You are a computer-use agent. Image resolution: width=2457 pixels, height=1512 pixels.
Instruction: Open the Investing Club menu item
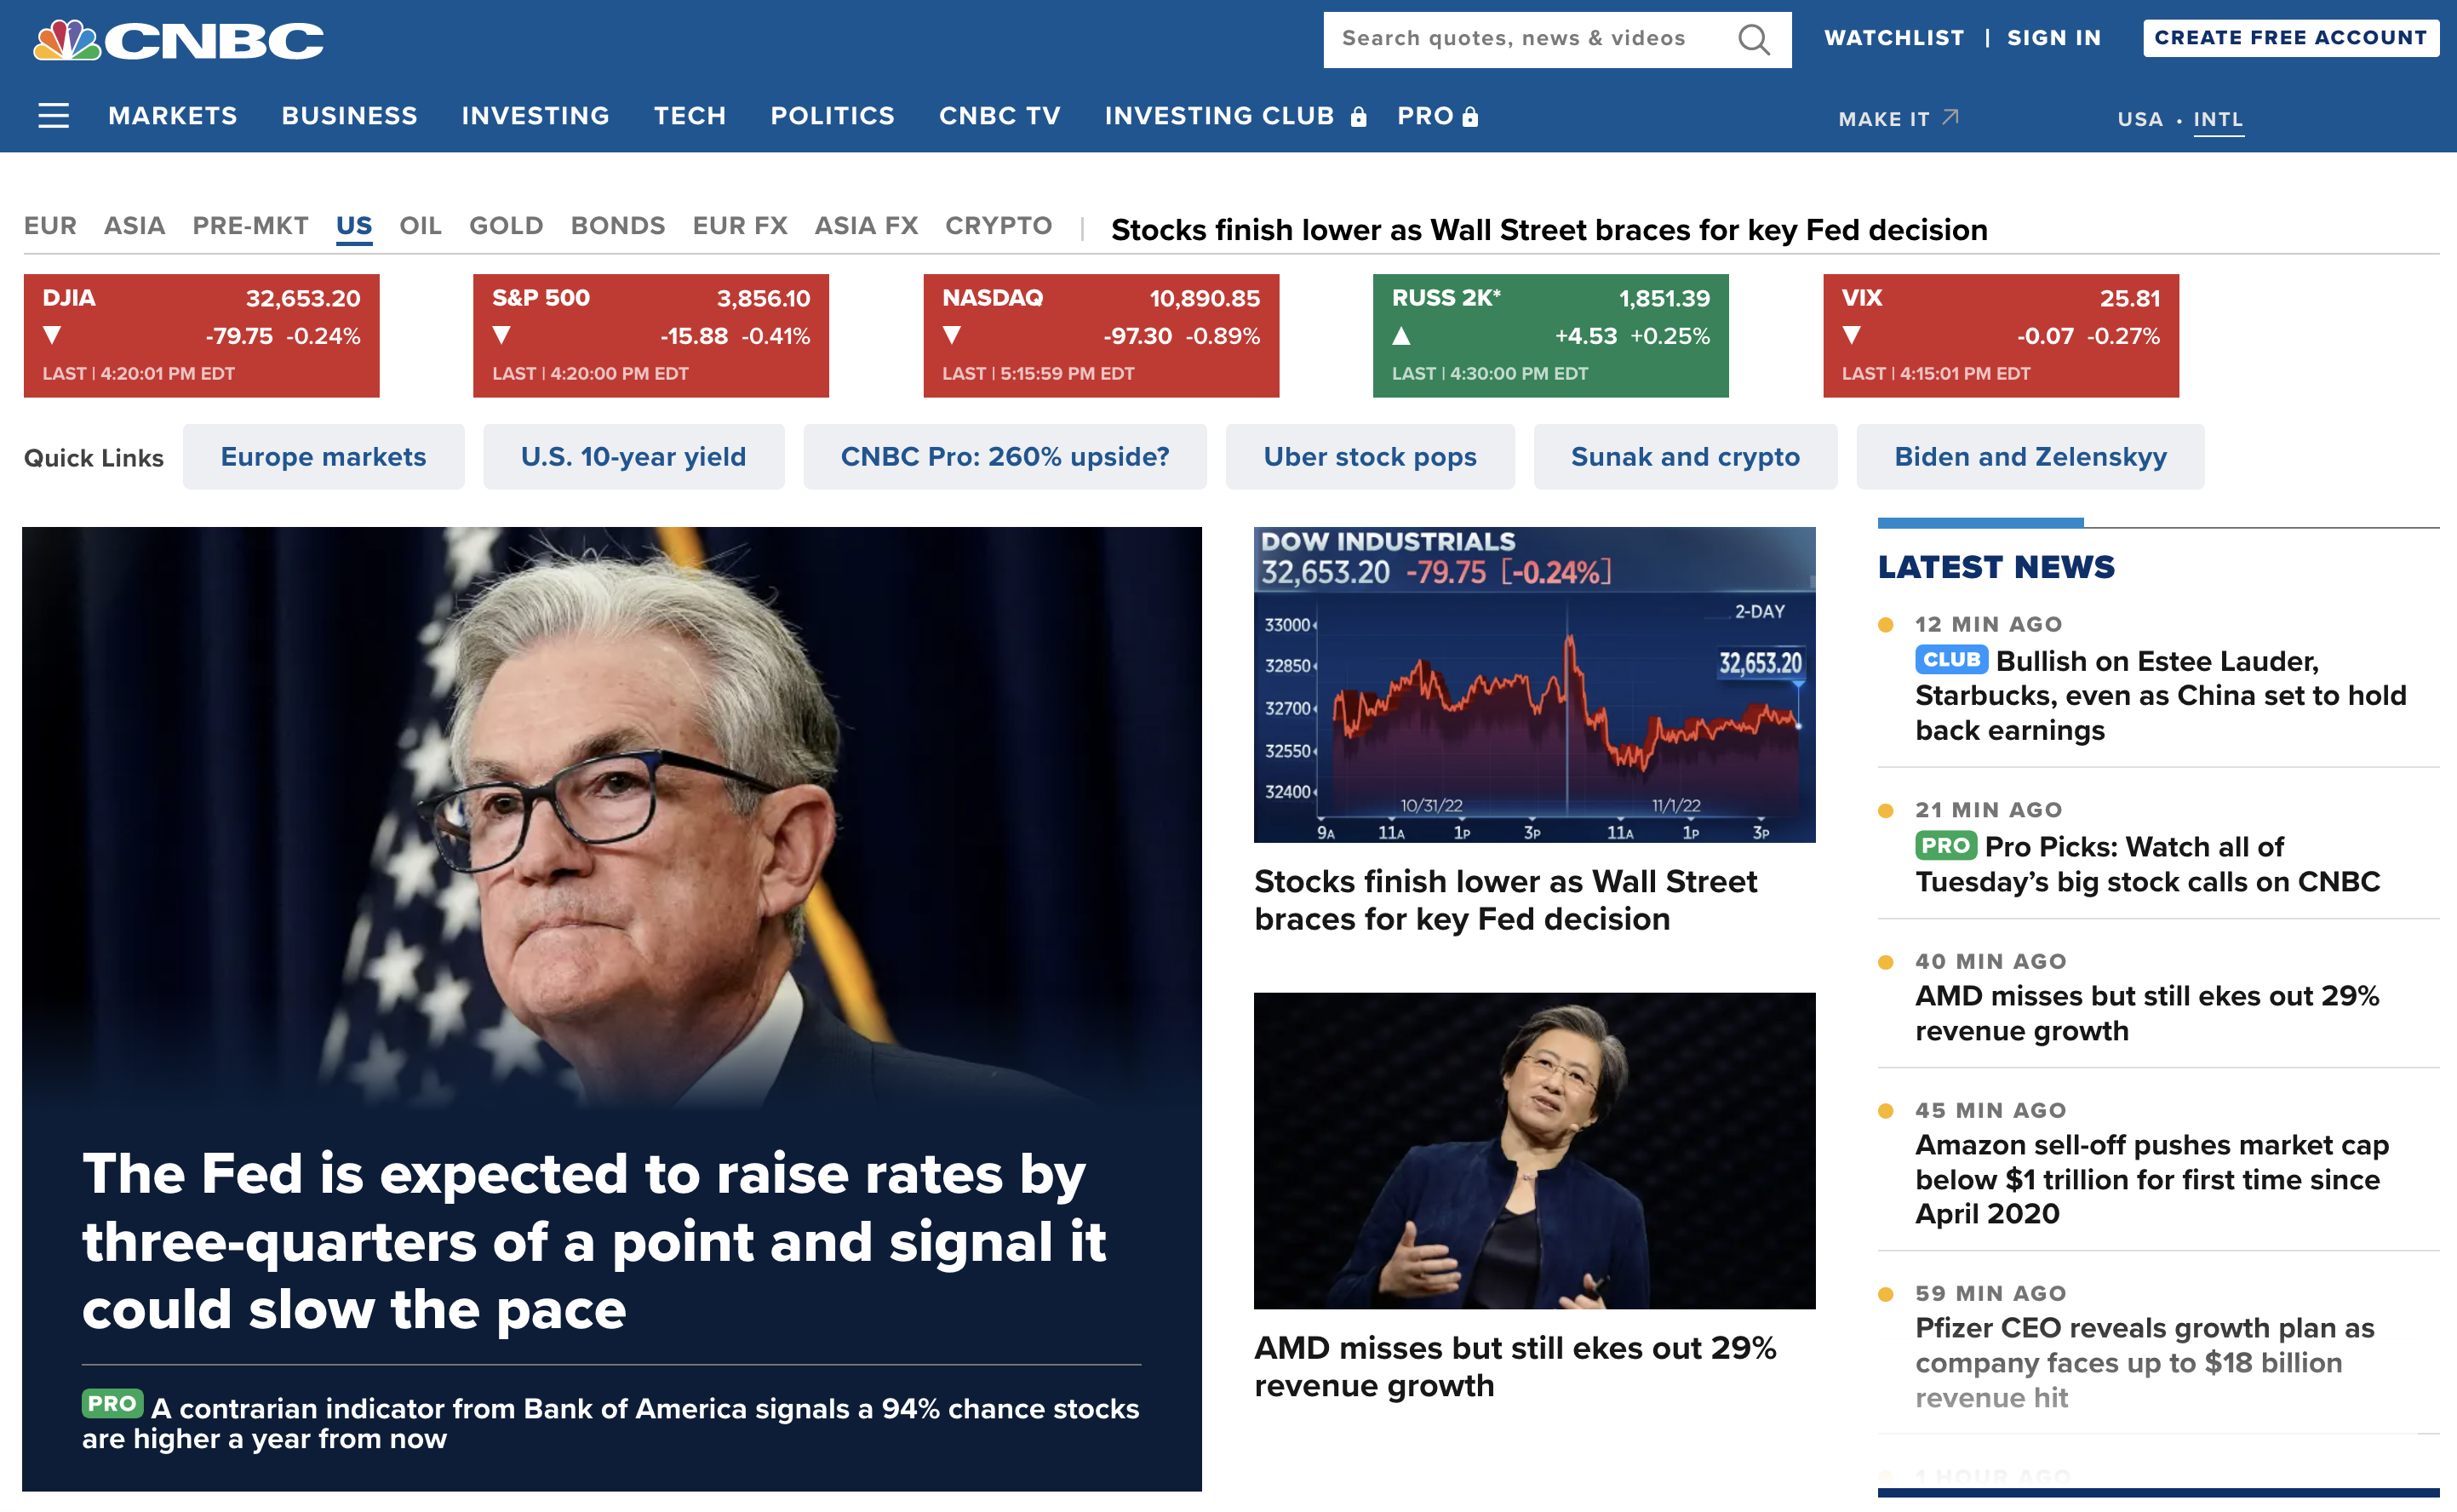point(1219,116)
